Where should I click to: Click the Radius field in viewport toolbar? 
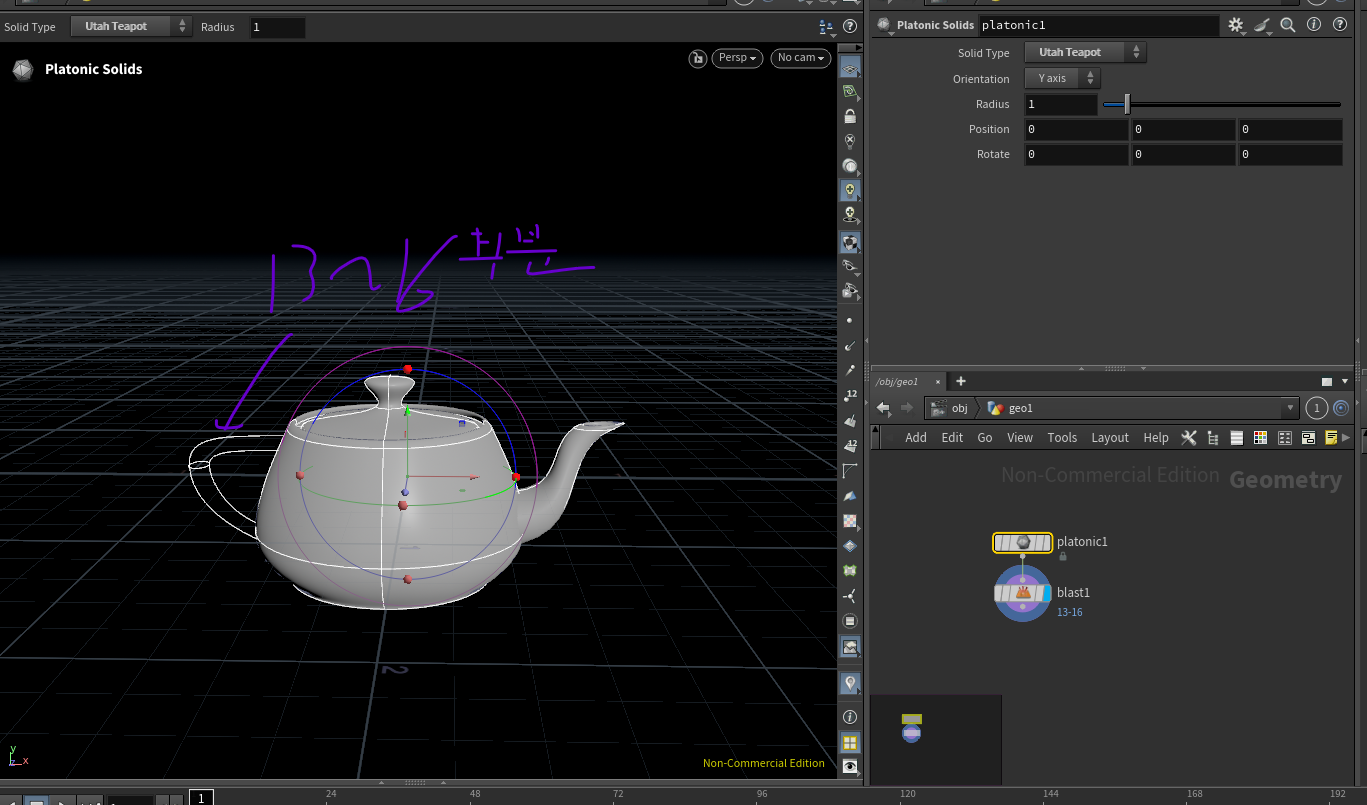click(277, 27)
